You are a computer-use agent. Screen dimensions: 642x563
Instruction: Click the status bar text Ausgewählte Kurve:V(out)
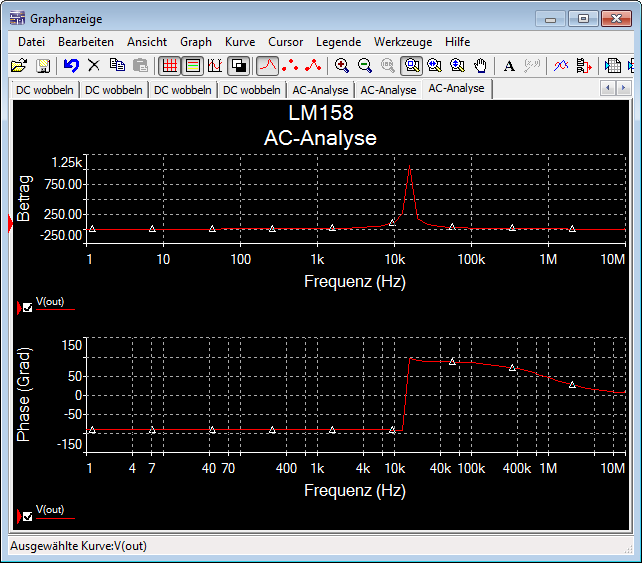(78, 546)
